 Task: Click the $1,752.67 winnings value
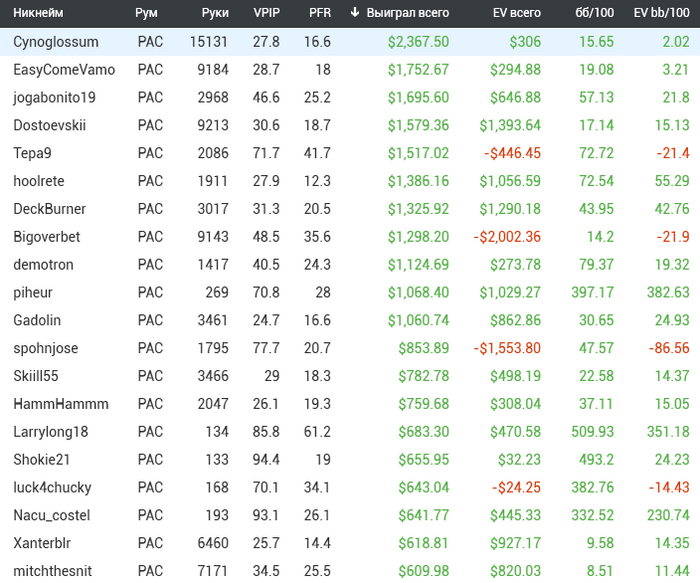click(x=418, y=70)
